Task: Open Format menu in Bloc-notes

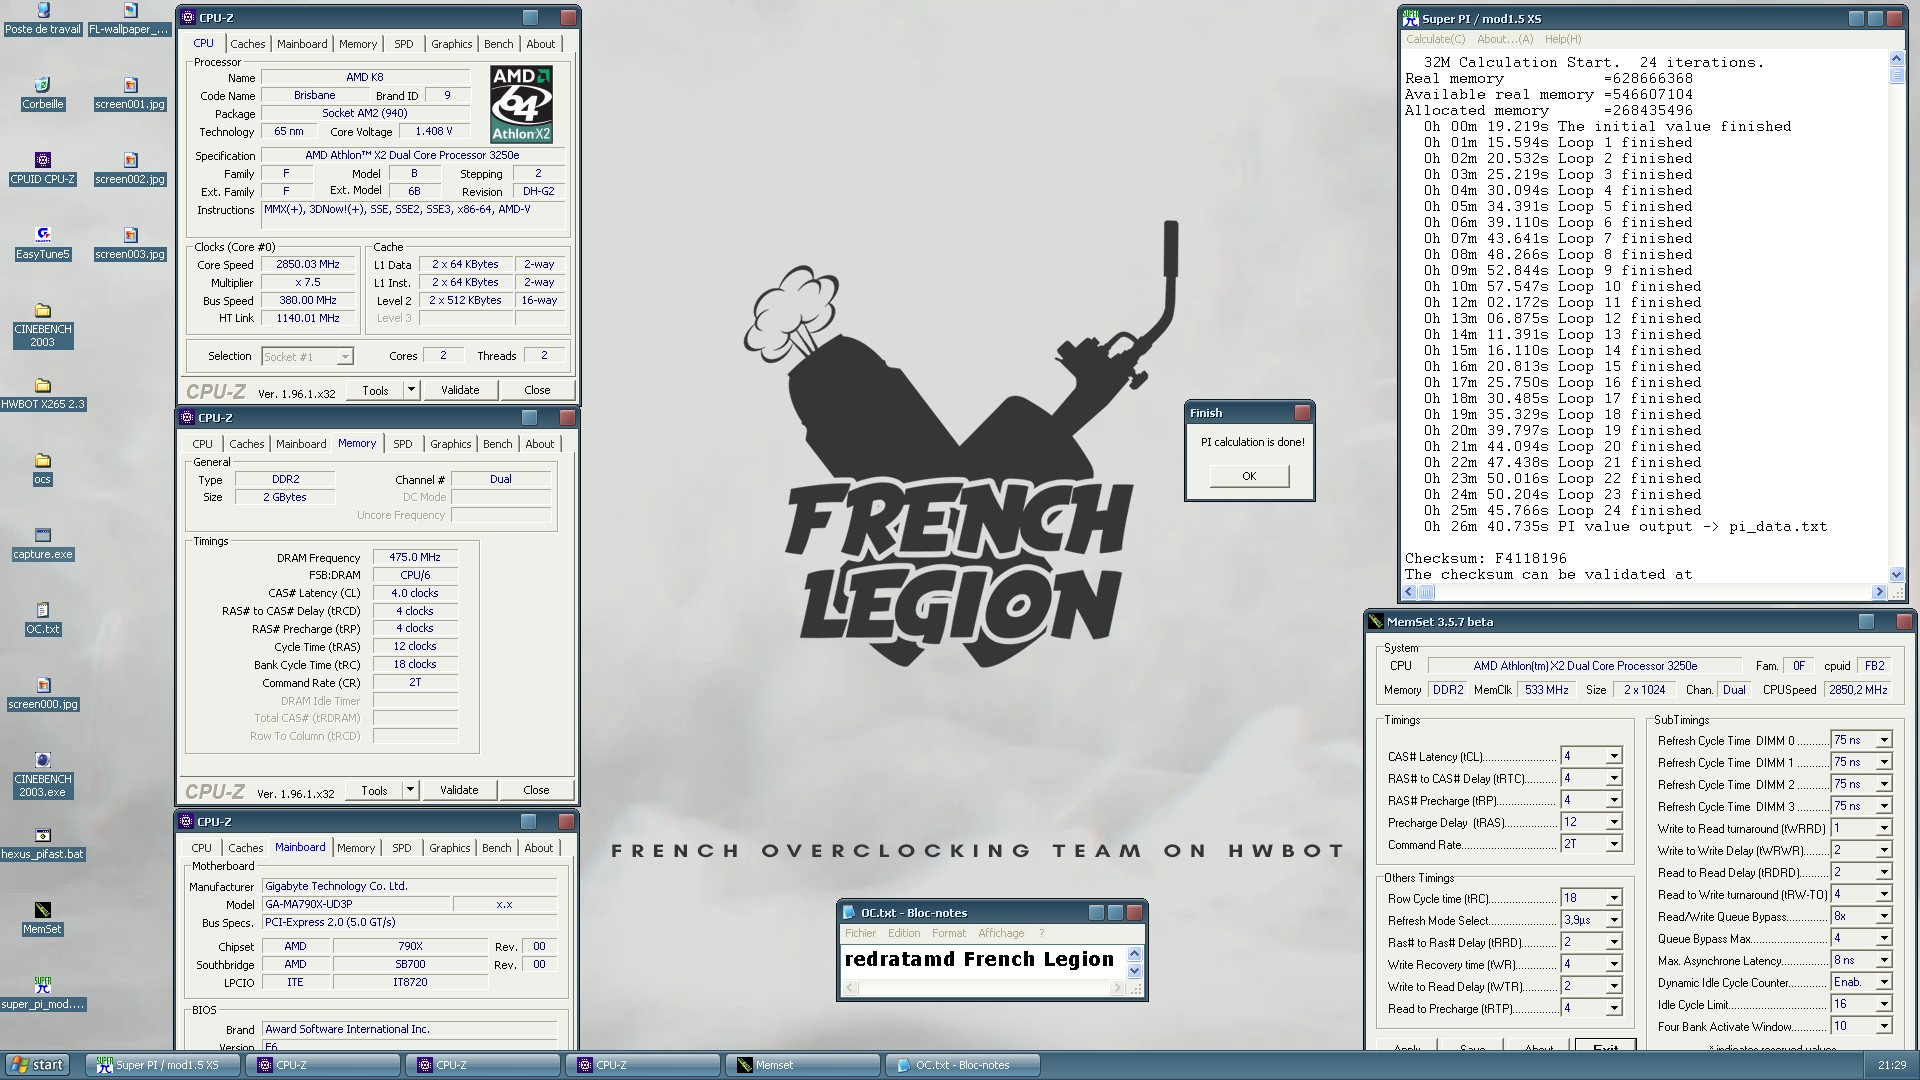Action: click(948, 933)
